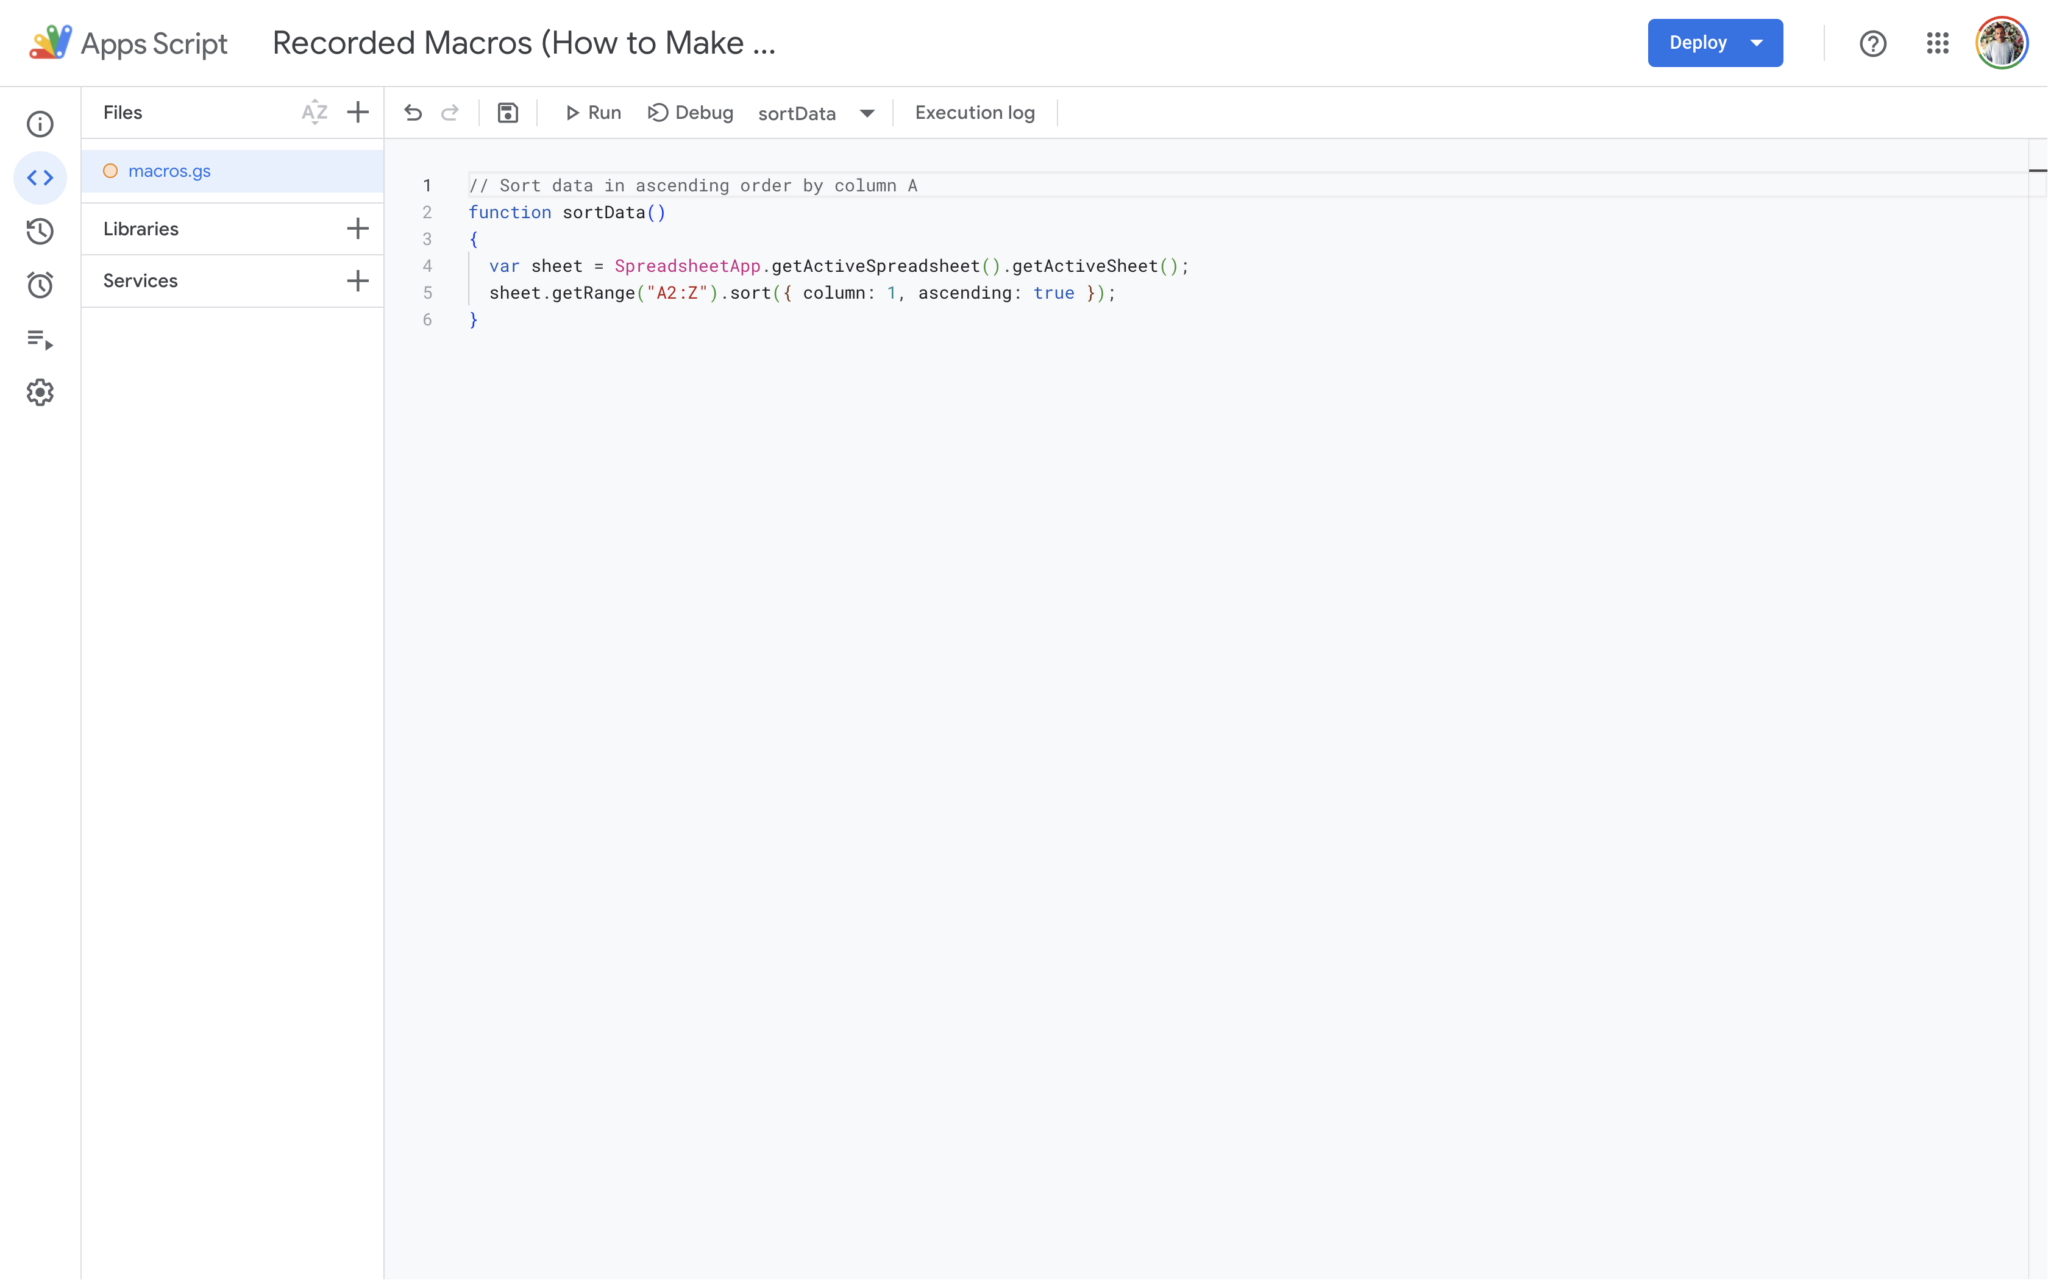Open Project History clock icon
Image resolution: width=2048 pixels, height=1280 pixels.
40,231
